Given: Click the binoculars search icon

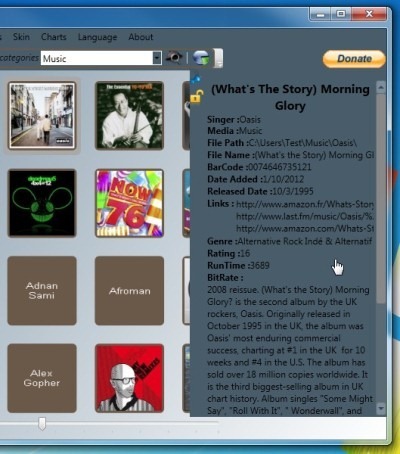Looking at the screenshot, I should click(174, 58).
